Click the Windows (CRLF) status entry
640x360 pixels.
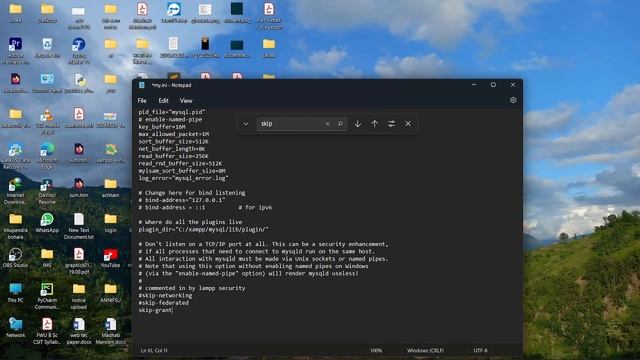click(425, 350)
